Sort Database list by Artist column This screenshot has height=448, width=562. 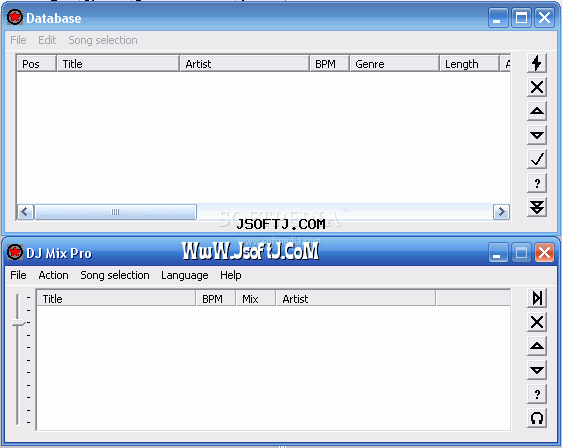point(244,64)
